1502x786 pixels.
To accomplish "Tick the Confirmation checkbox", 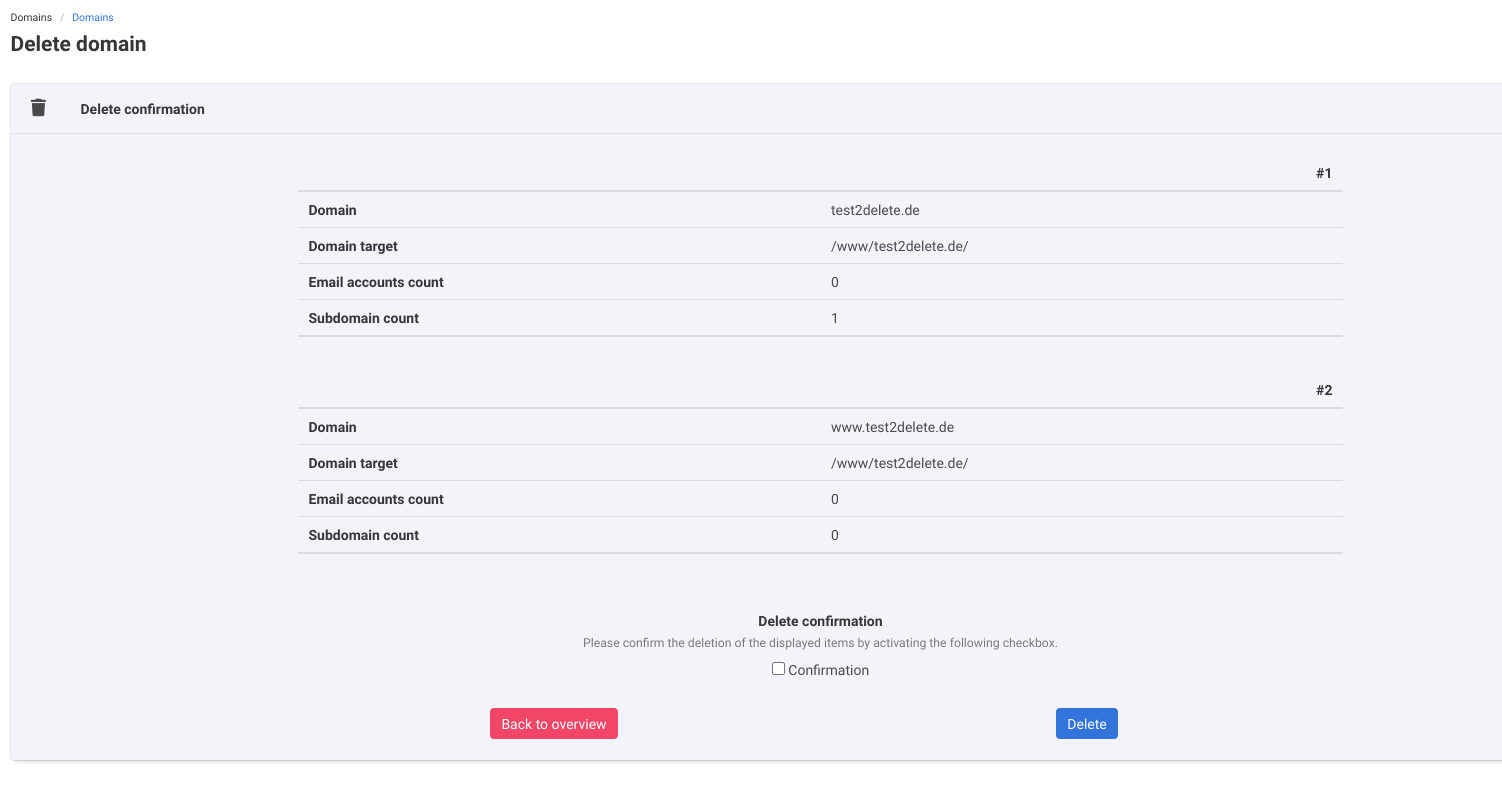I will pos(778,669).
